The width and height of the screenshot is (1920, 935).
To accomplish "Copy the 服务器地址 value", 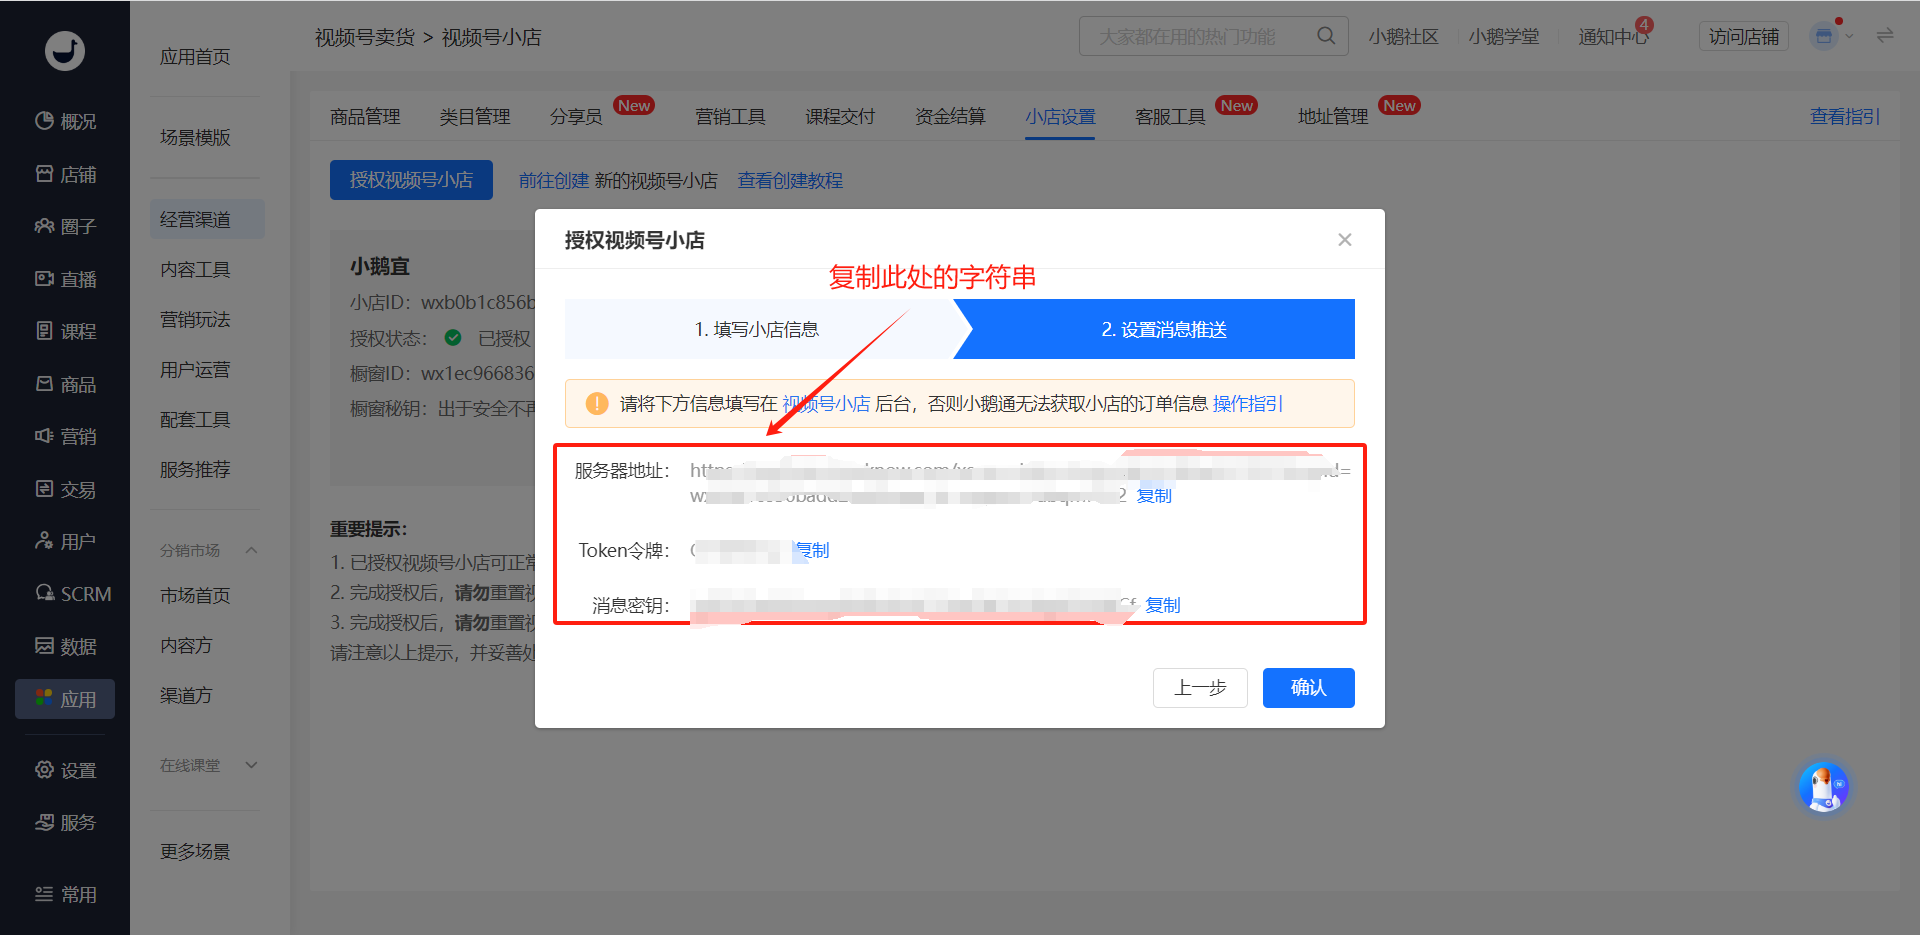I will pos(1154,495).
